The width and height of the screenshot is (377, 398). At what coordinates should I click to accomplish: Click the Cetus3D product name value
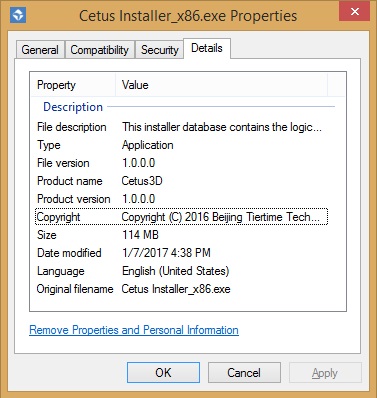click(x=142, y=181)
